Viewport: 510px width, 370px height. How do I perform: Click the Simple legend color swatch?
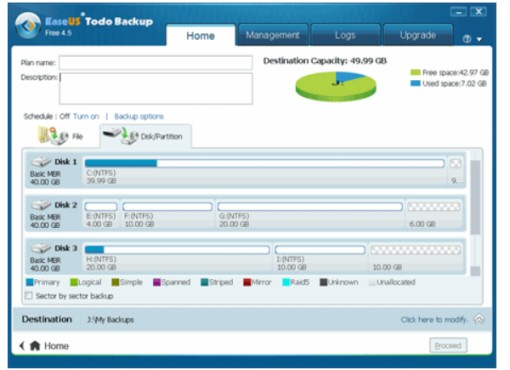coord(115,282)
